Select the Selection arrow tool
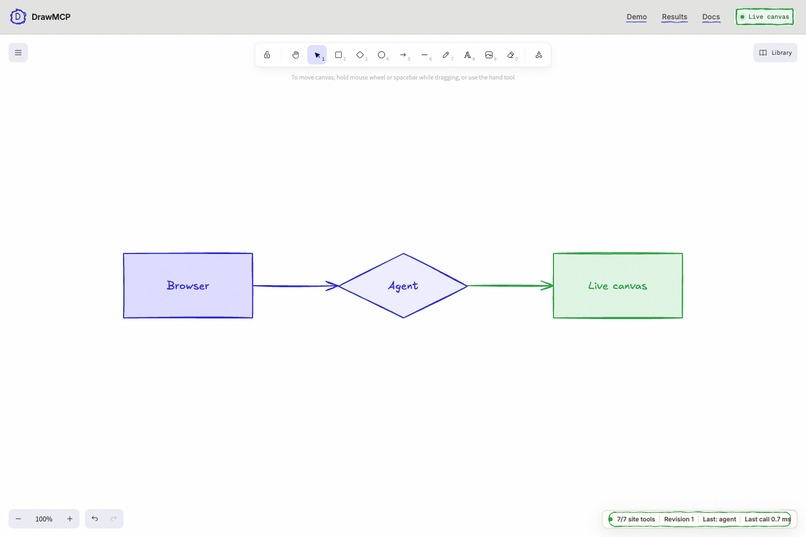The height and width of the screenshot is (537, 806). (317, 55)
